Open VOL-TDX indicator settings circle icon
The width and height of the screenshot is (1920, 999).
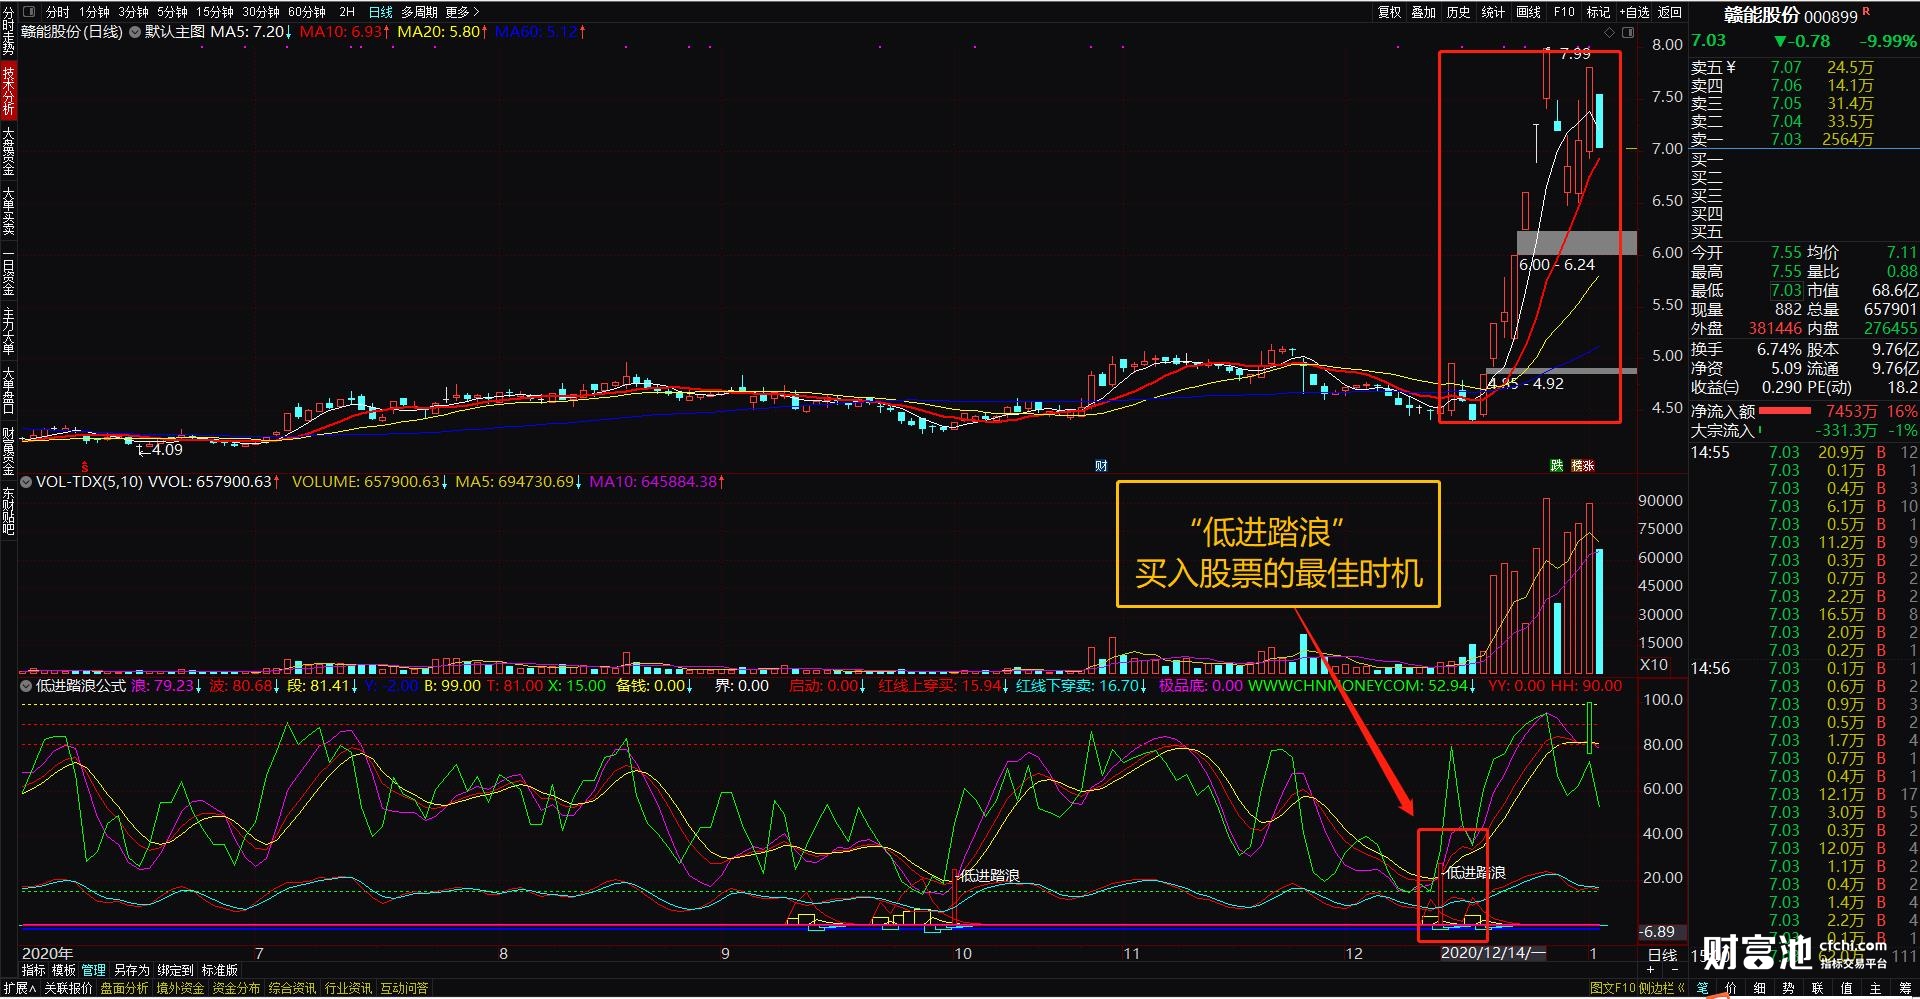pyautogui.click(x=26, y=482)
